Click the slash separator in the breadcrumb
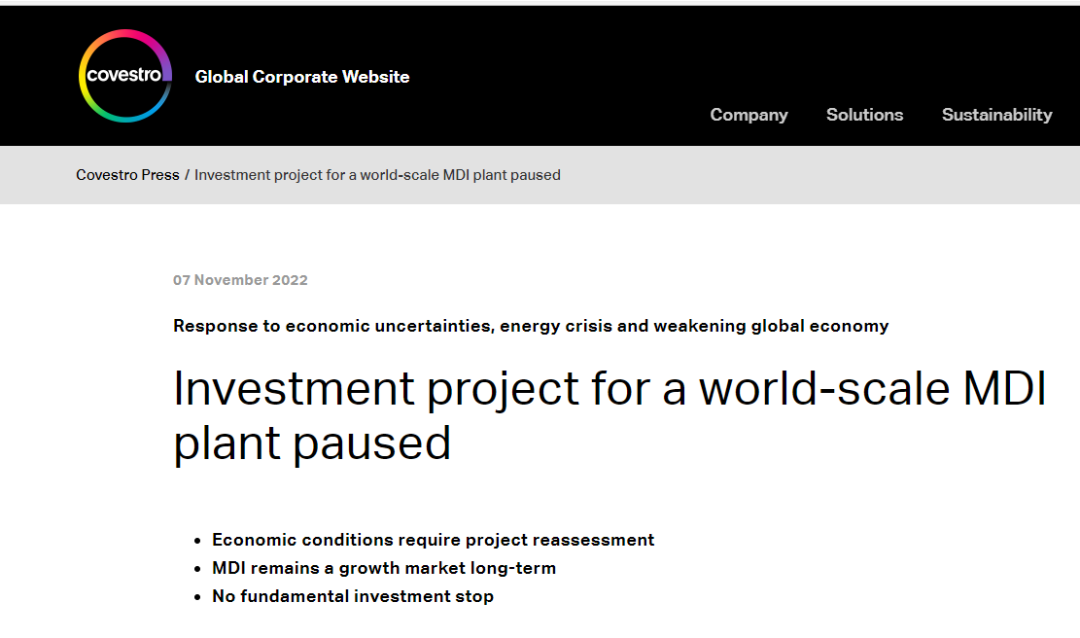Image resolution: width=1080 pixels, height=638 pixels. coord(187,175)
